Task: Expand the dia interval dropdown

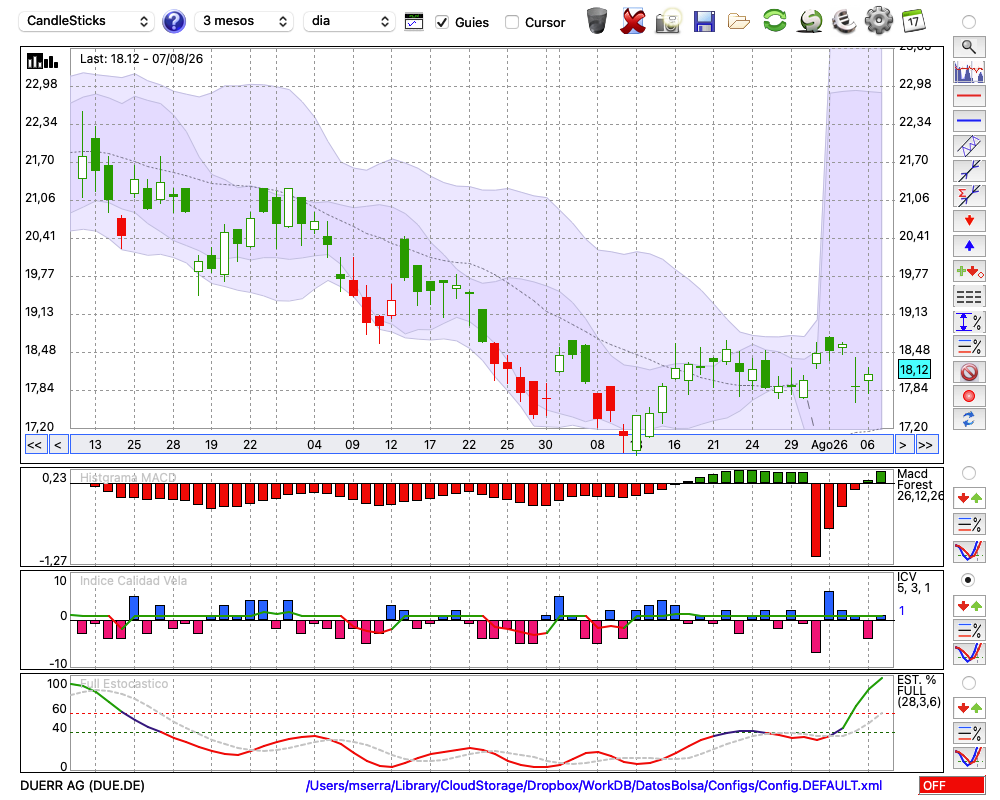Action: point(348,21)
